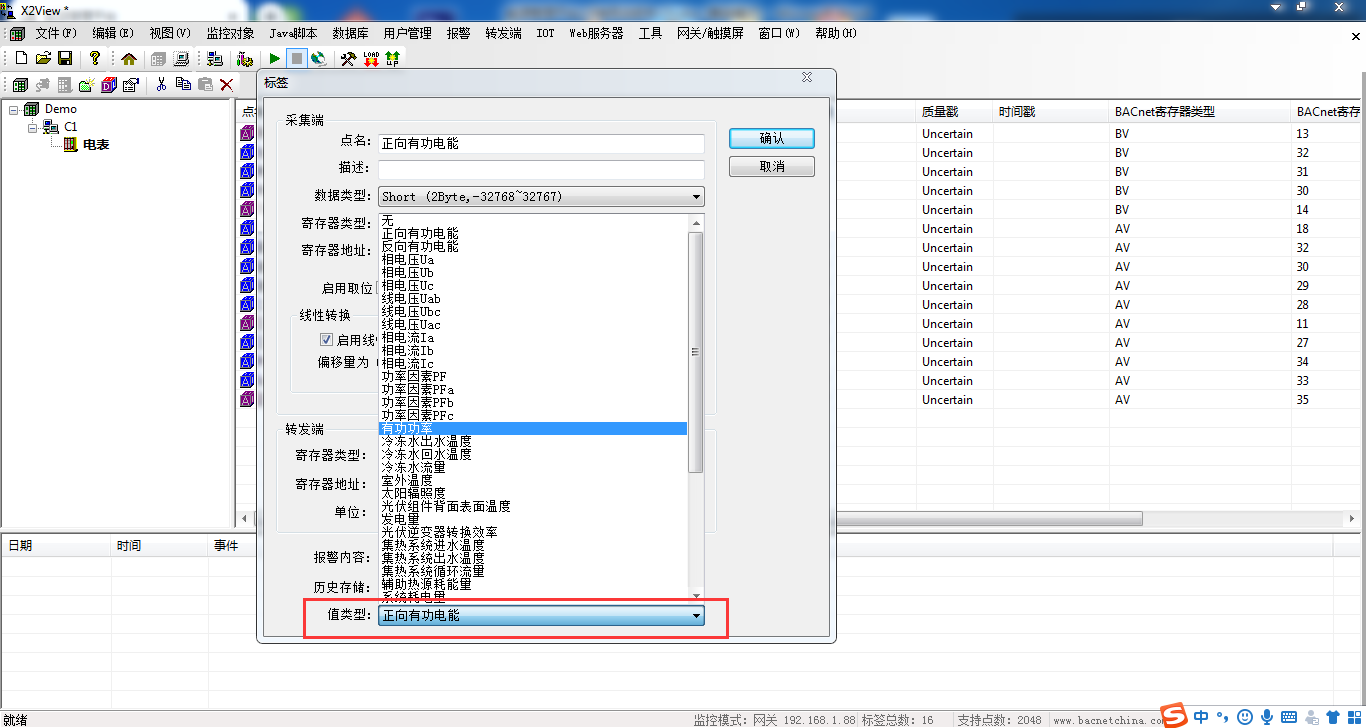Open the 值类型 dropdown showing 正向有功电能
1366x728 pixels.
coord(541,616)
